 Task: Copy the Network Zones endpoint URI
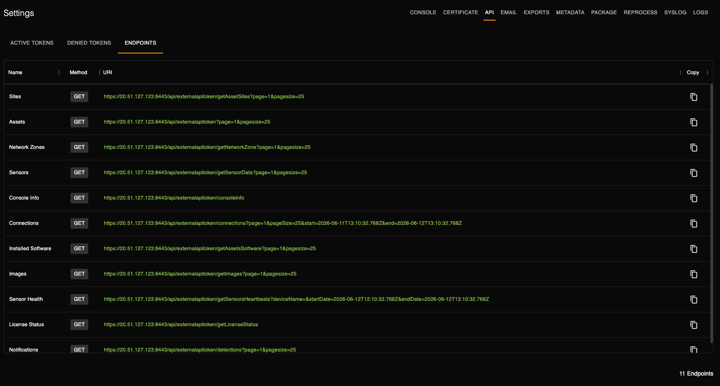pos(693,147)
